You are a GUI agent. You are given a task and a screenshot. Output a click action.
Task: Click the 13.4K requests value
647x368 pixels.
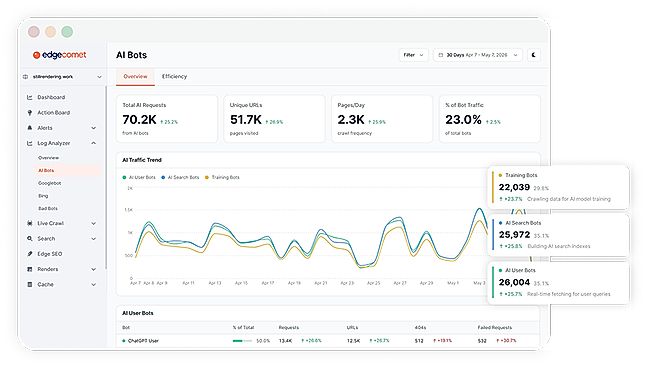(x=286, y=341)
